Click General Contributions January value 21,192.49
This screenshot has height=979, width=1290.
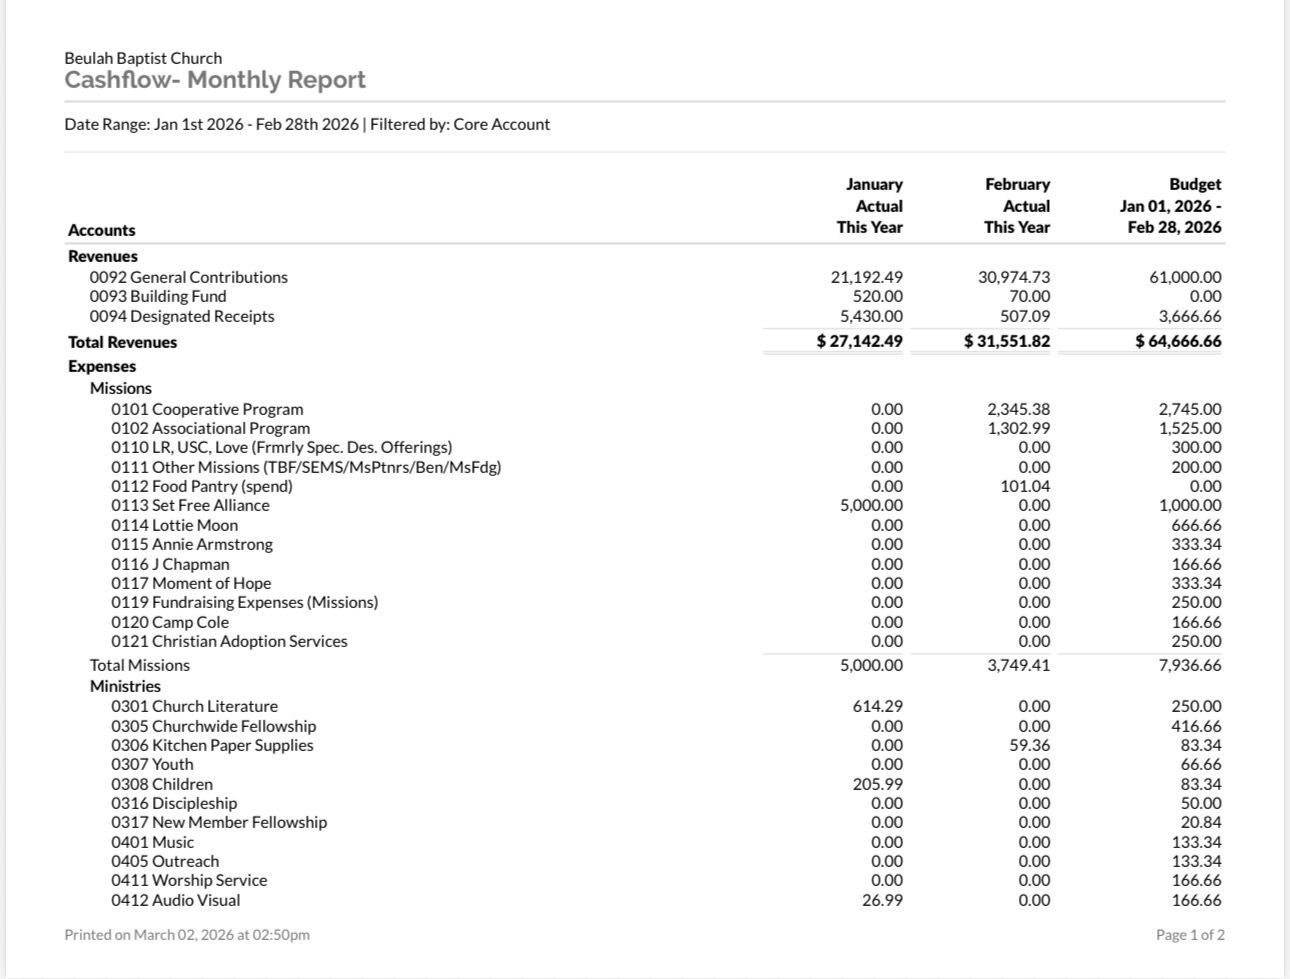[x=867, y=277]
